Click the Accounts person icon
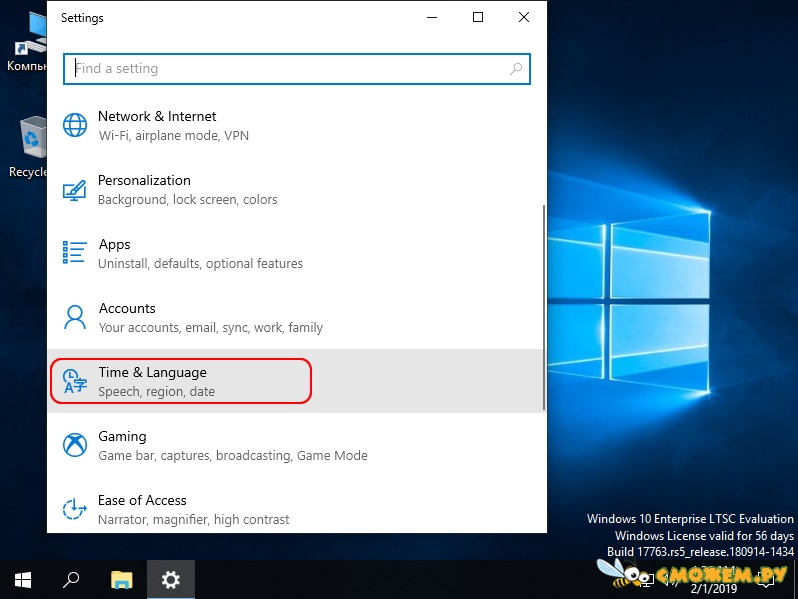Viewport: 798px width, 599px height. (75, 317)
